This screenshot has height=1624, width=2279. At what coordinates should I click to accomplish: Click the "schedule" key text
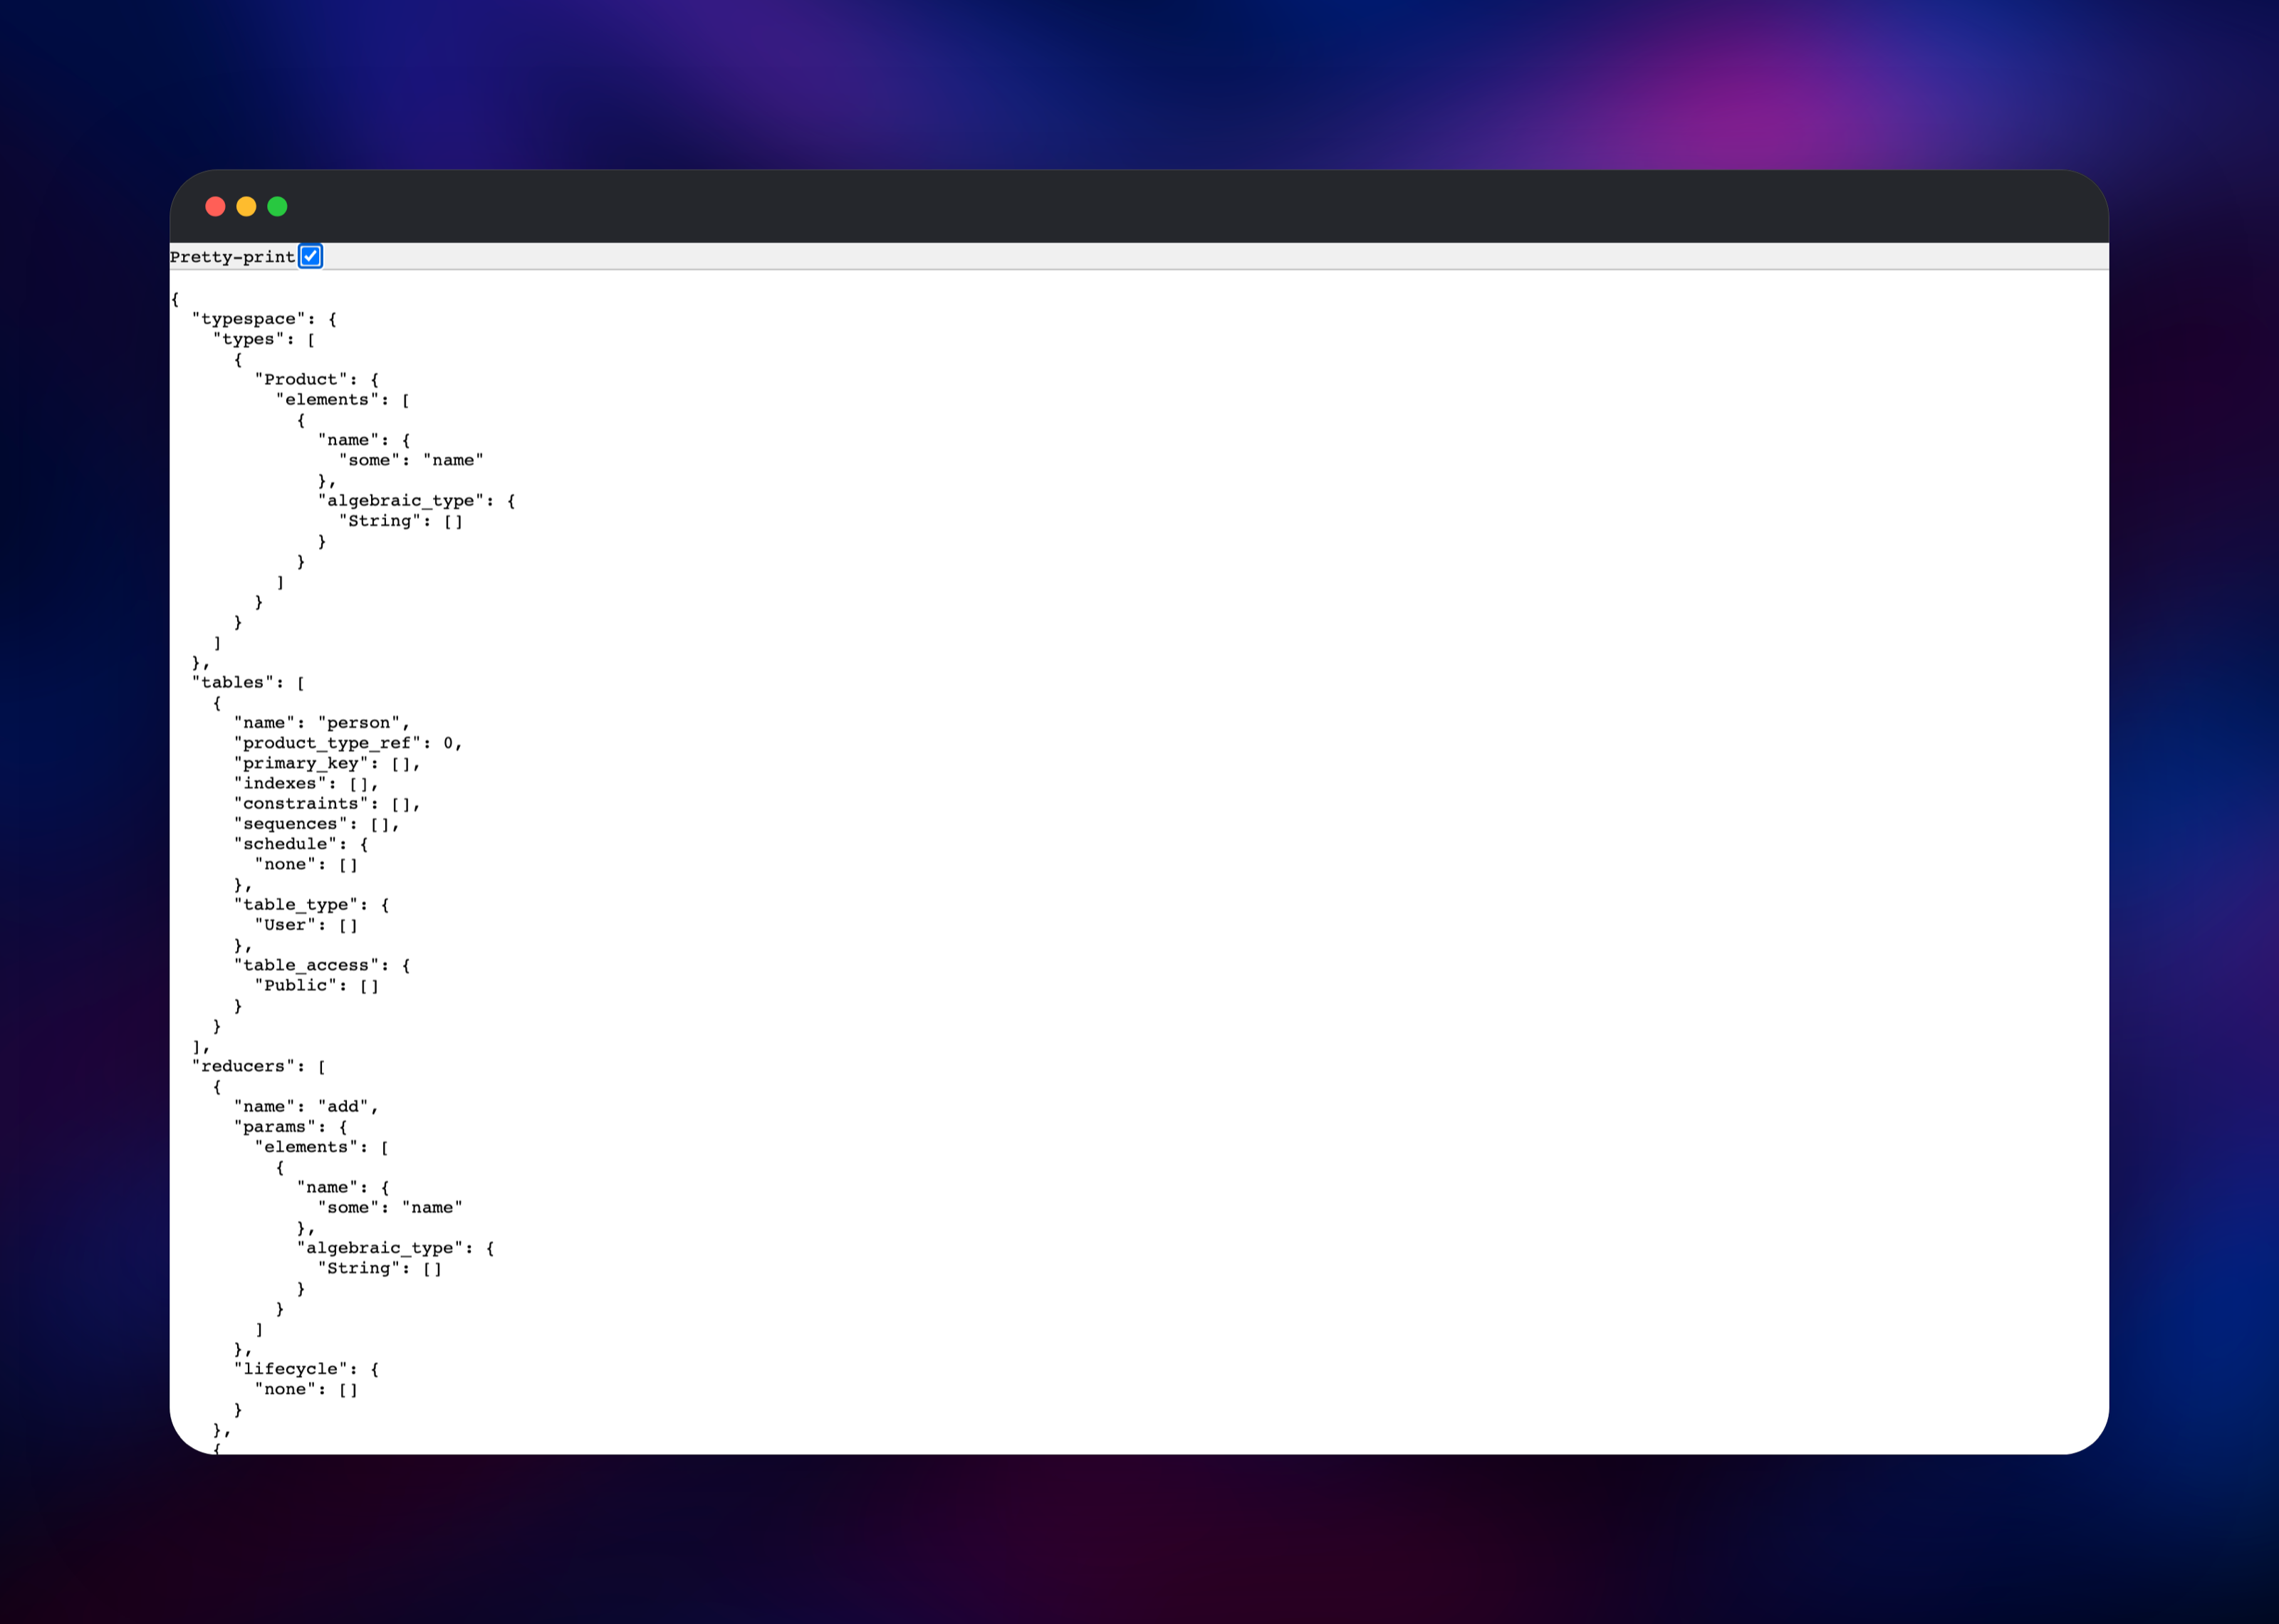285,844
